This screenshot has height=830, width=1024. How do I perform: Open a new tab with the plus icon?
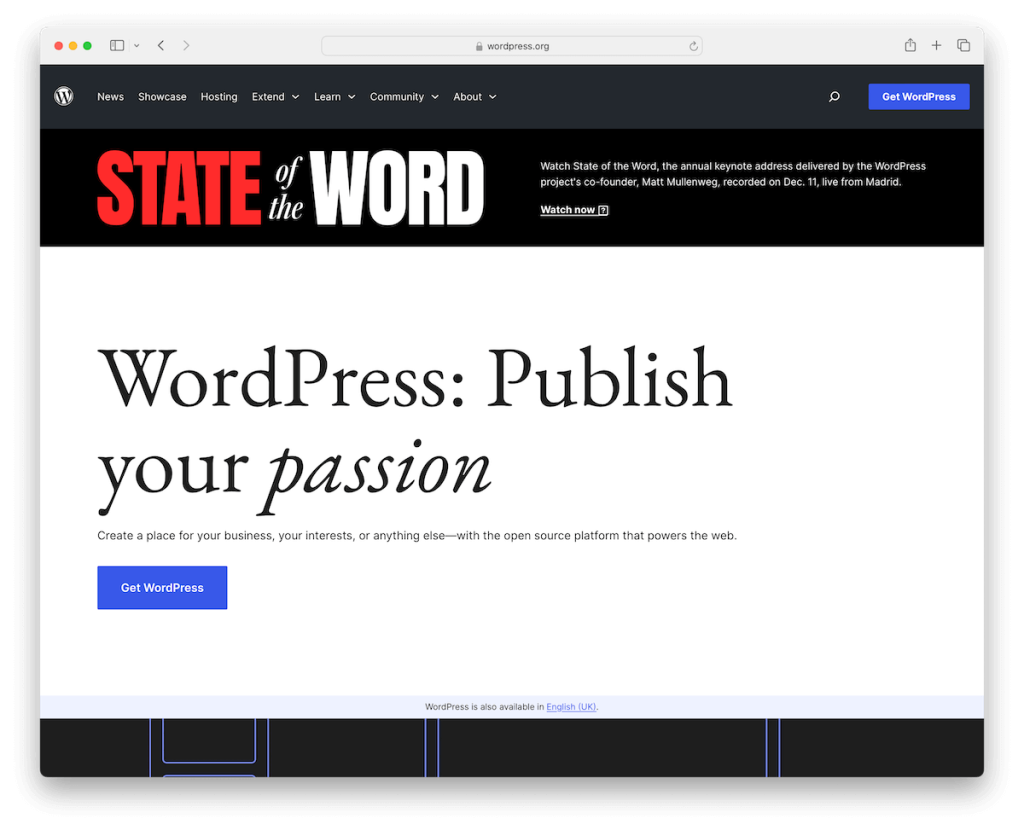936,45
